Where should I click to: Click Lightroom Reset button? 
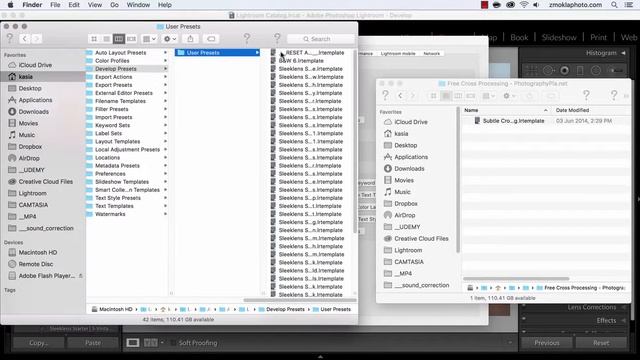tap(601, 343)
